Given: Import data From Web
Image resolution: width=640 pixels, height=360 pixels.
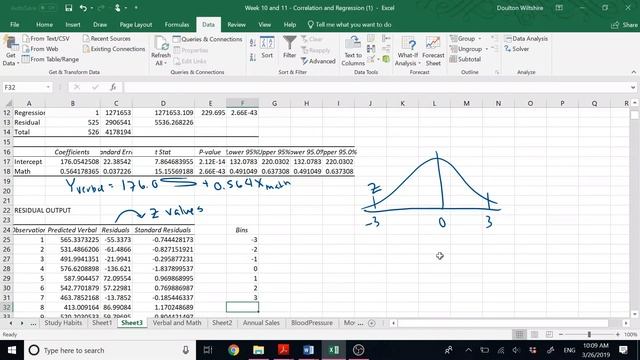Looking at the screenshot, I should (40, 49).
